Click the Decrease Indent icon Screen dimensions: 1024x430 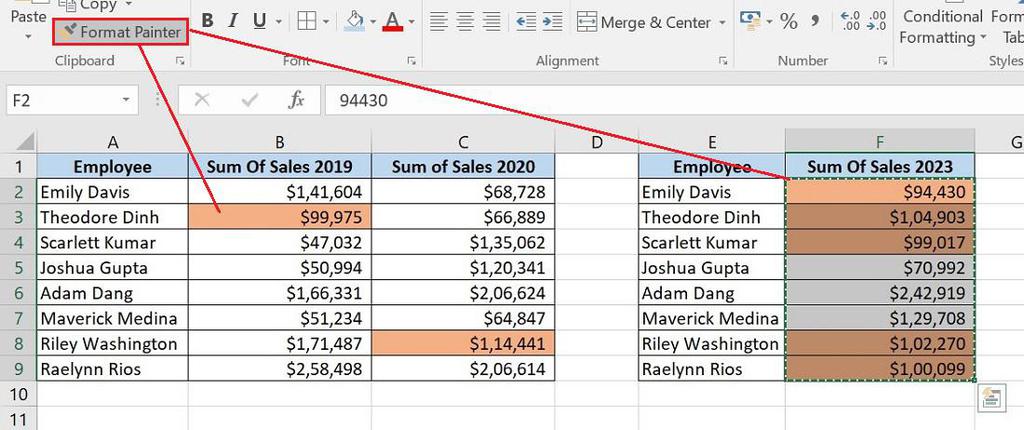[526, 22]
